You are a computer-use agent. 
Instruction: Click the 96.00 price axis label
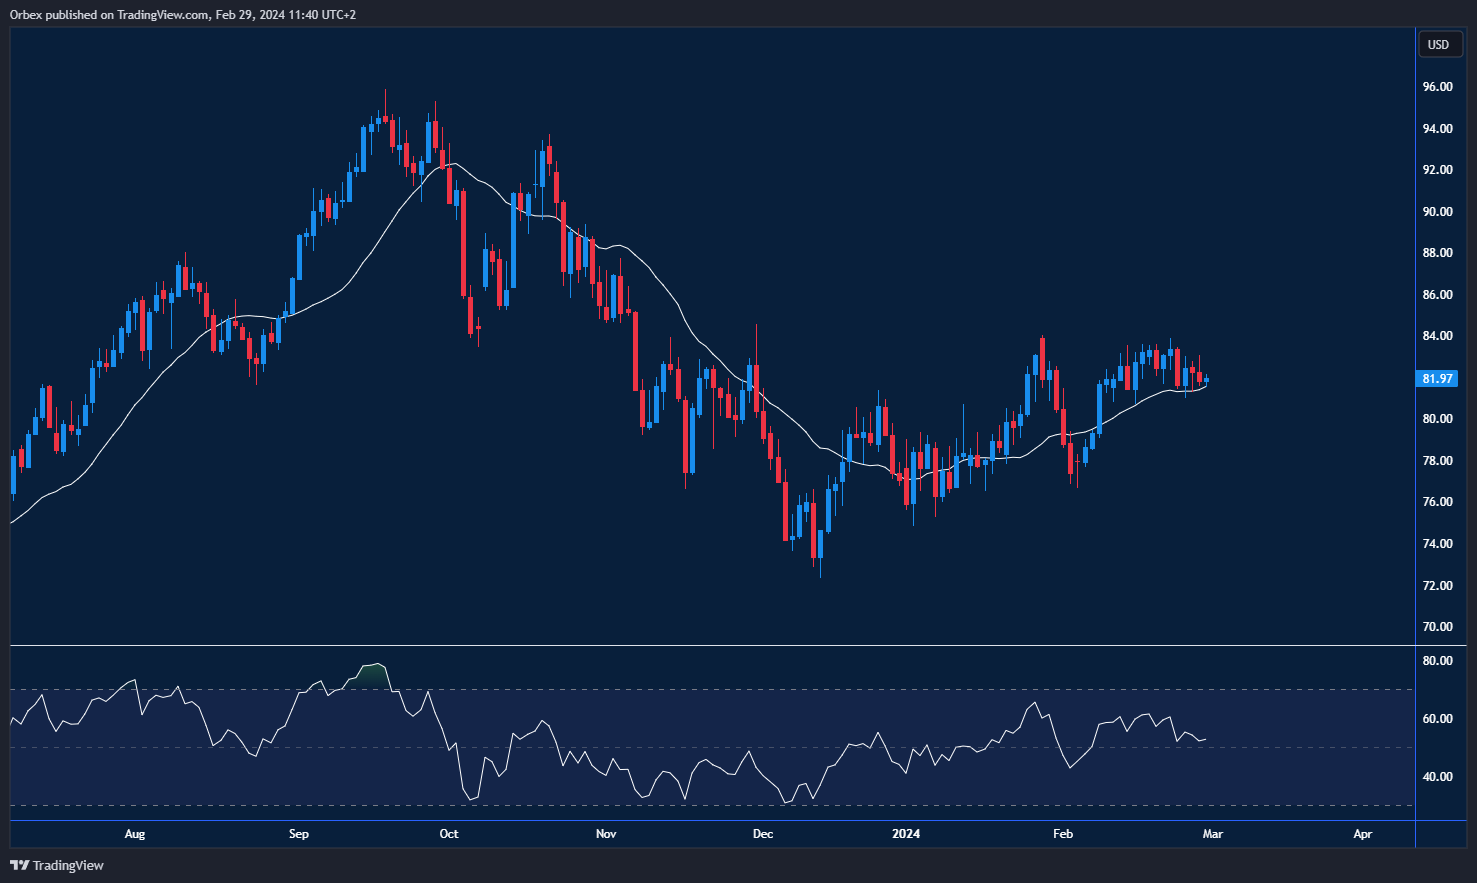point(1438,86)
